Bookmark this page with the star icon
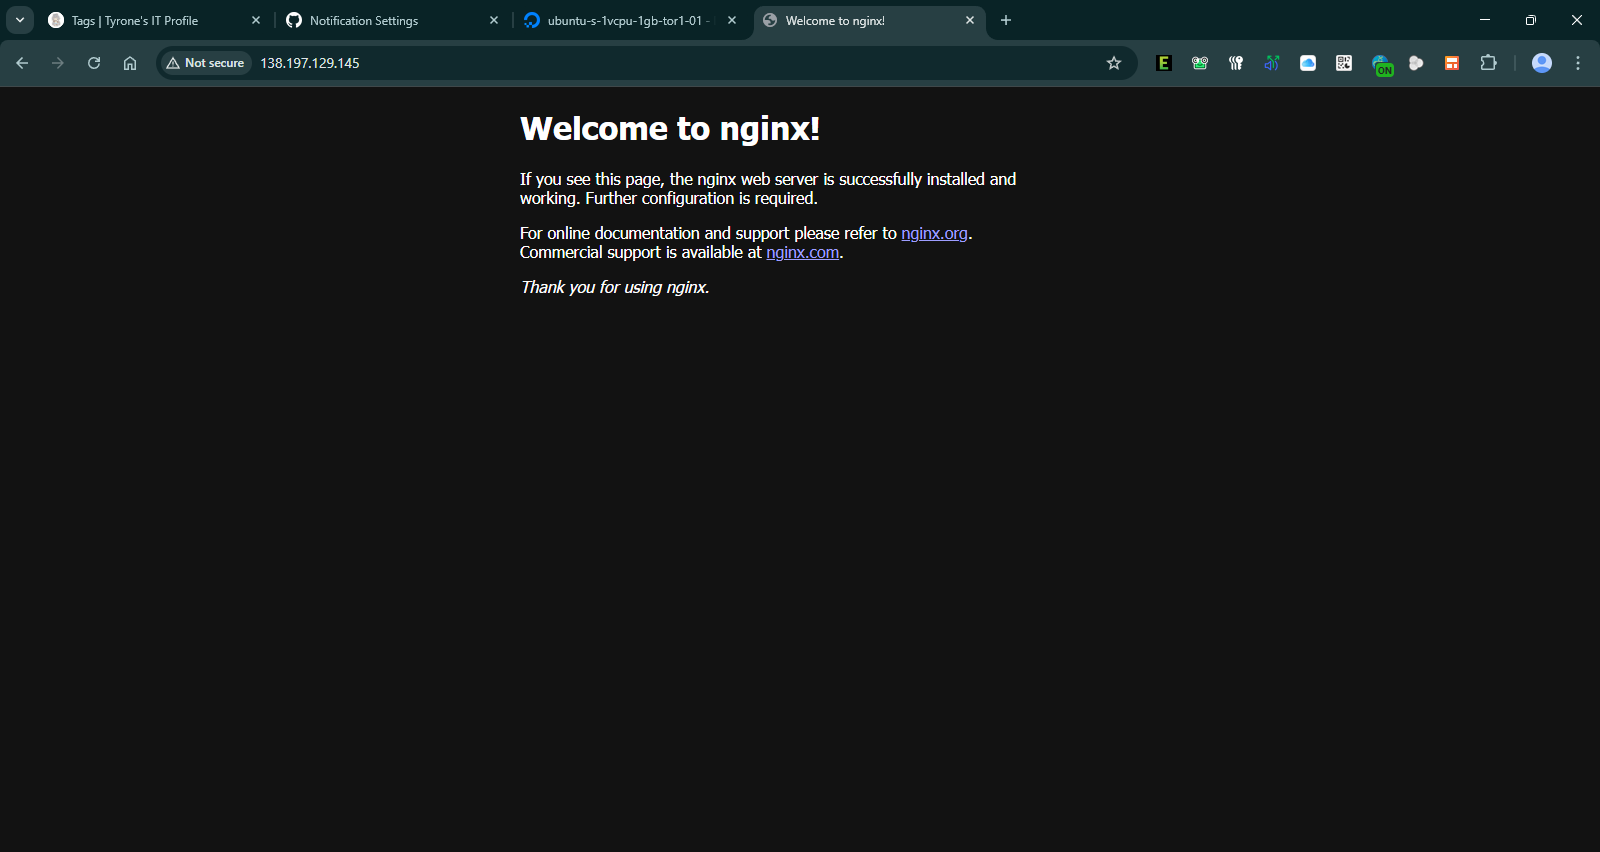This screenshot has height=852, width=1600. pyautogui.click(x=1114, y=63)
